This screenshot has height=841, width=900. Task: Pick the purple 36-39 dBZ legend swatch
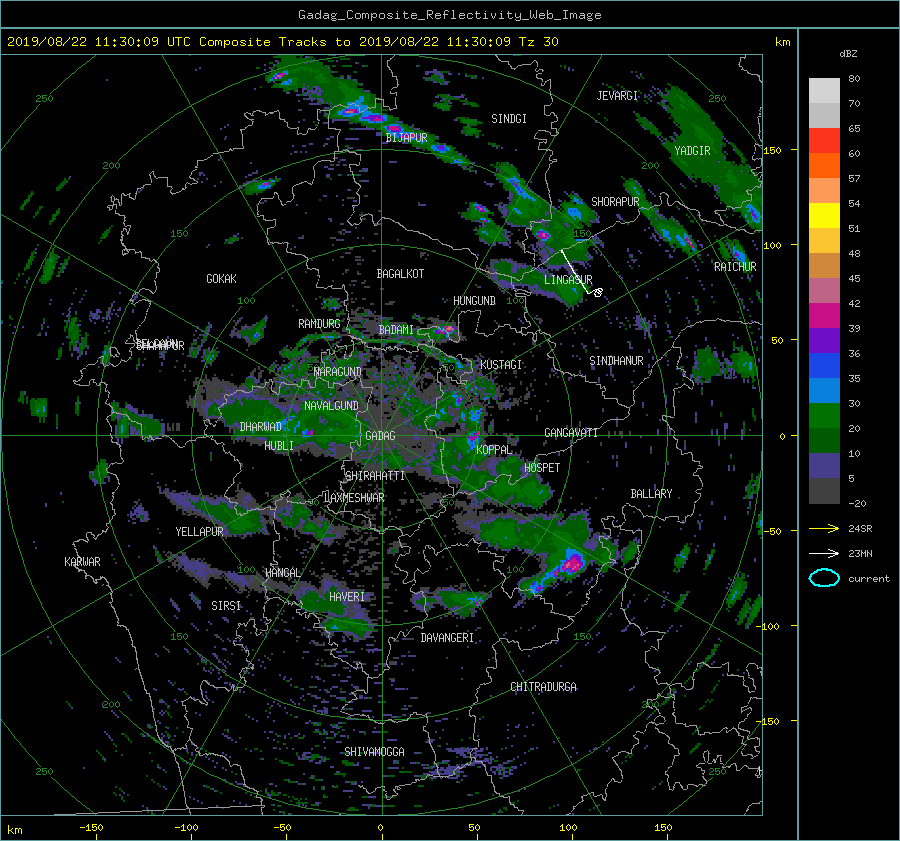pos(824,341)
